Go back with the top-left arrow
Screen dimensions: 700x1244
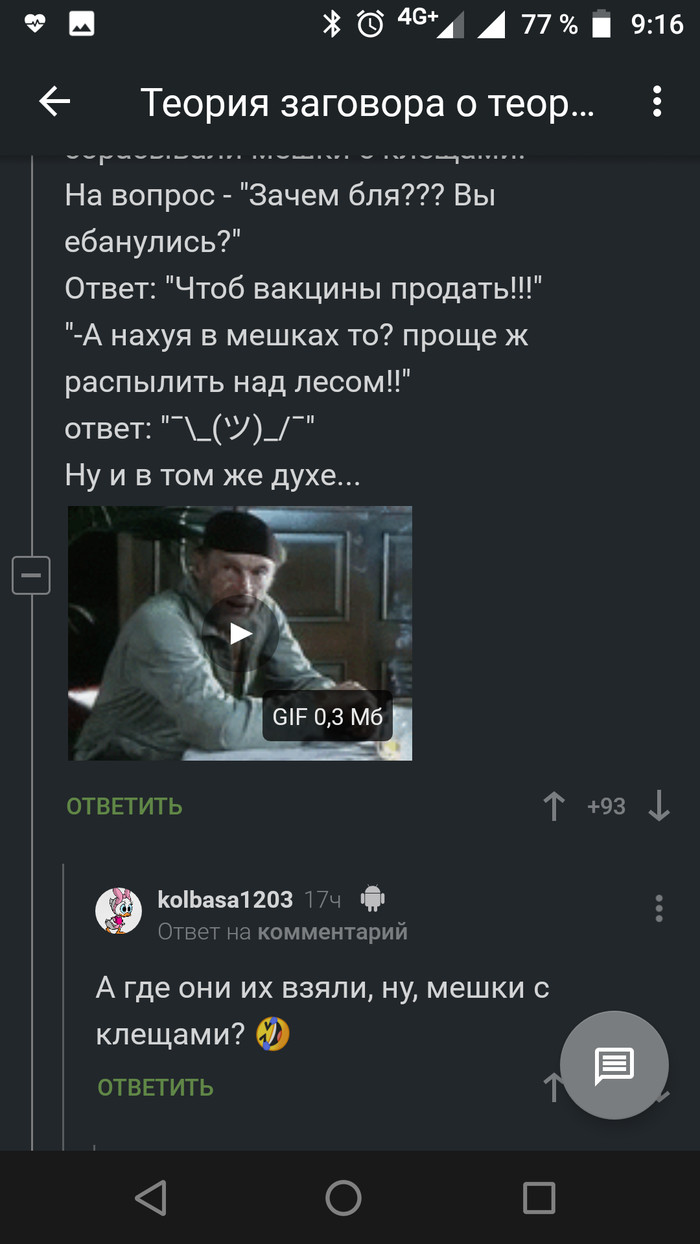coord(54,102)
